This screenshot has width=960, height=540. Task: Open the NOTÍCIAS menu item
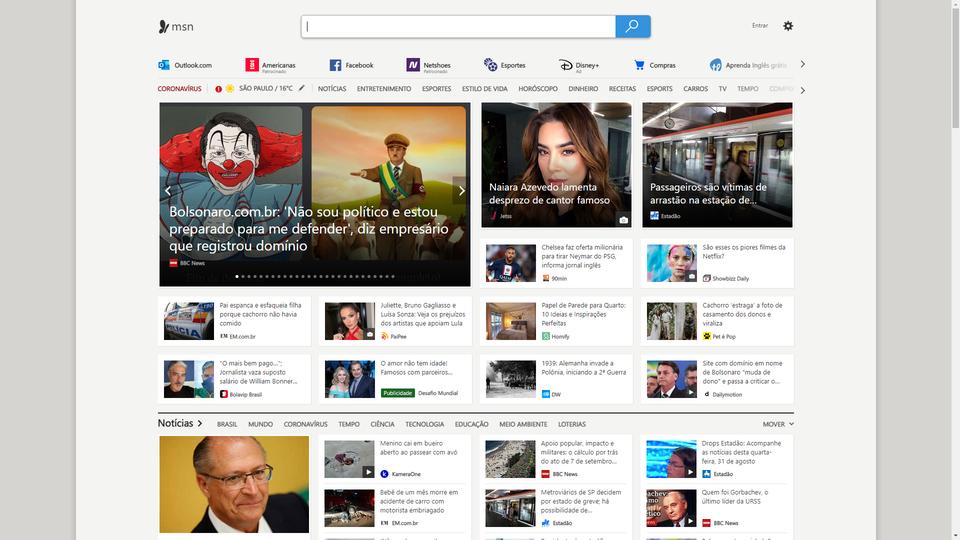pyautogui.click(x=332, y=89)
